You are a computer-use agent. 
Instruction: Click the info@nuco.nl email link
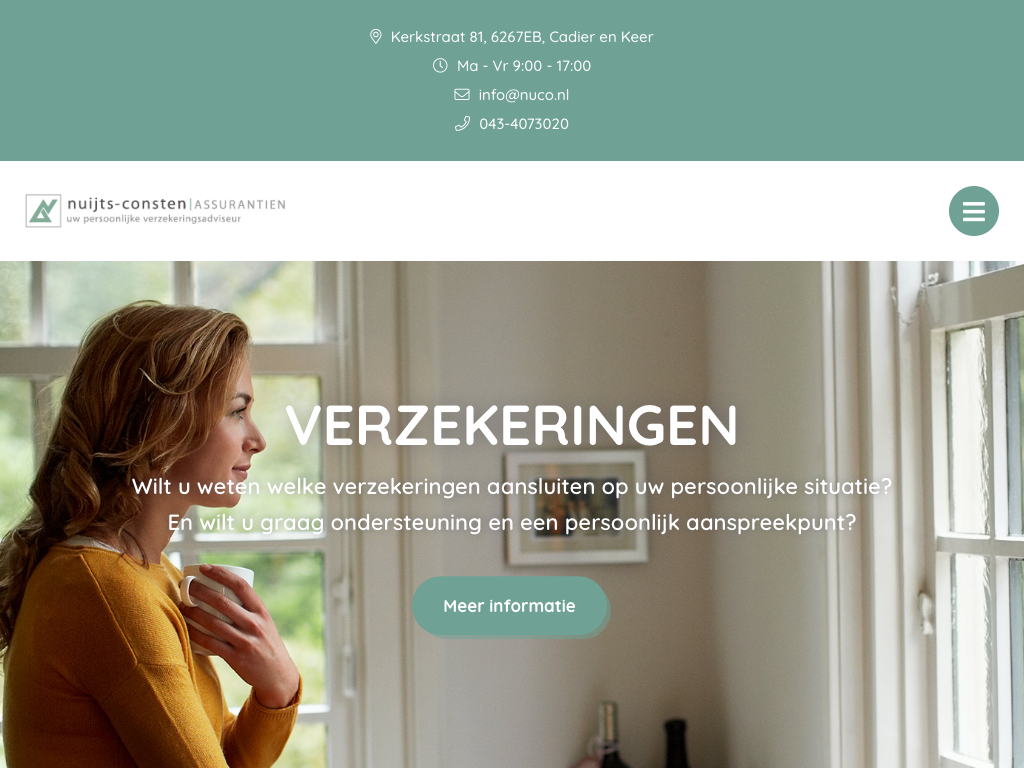(x=524, y=95)
